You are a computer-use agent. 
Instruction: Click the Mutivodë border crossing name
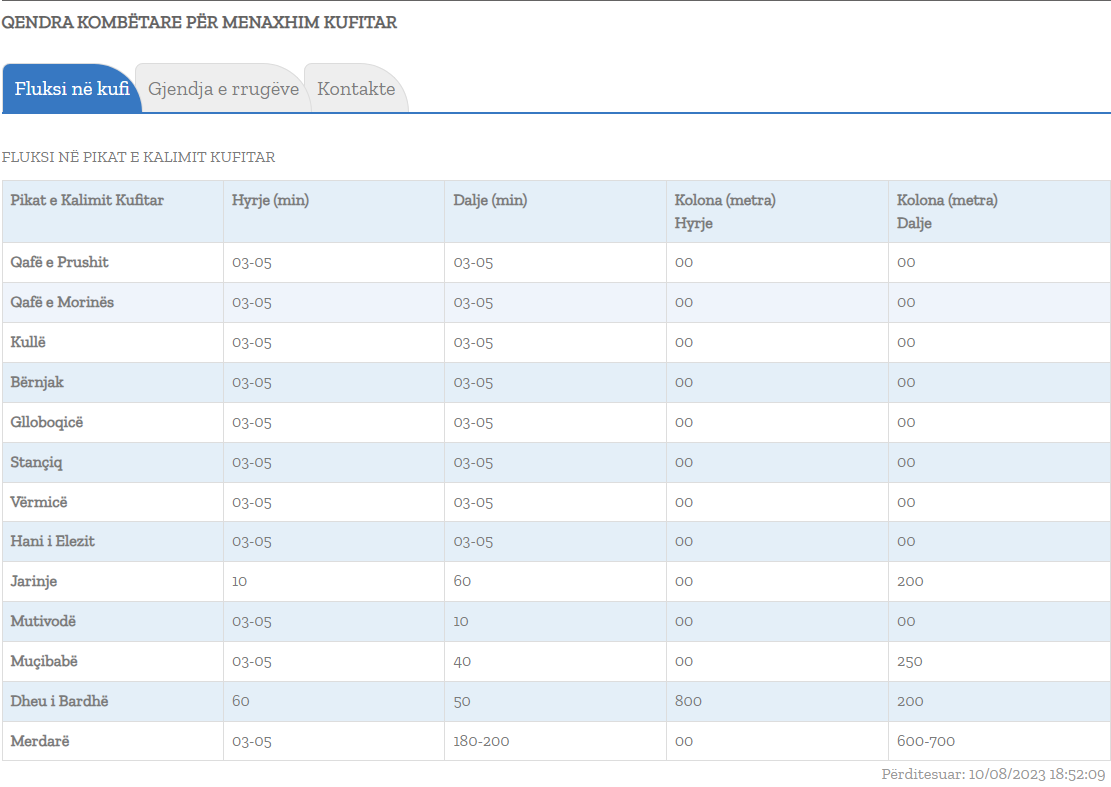tap(43, 621)
